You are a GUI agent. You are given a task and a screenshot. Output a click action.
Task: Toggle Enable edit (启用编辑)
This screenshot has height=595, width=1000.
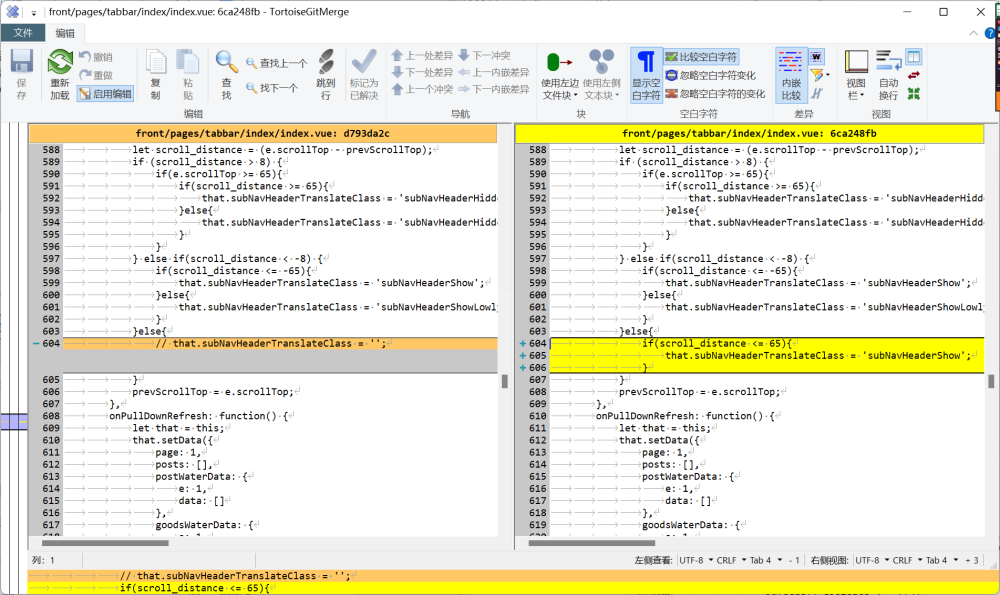105,94
